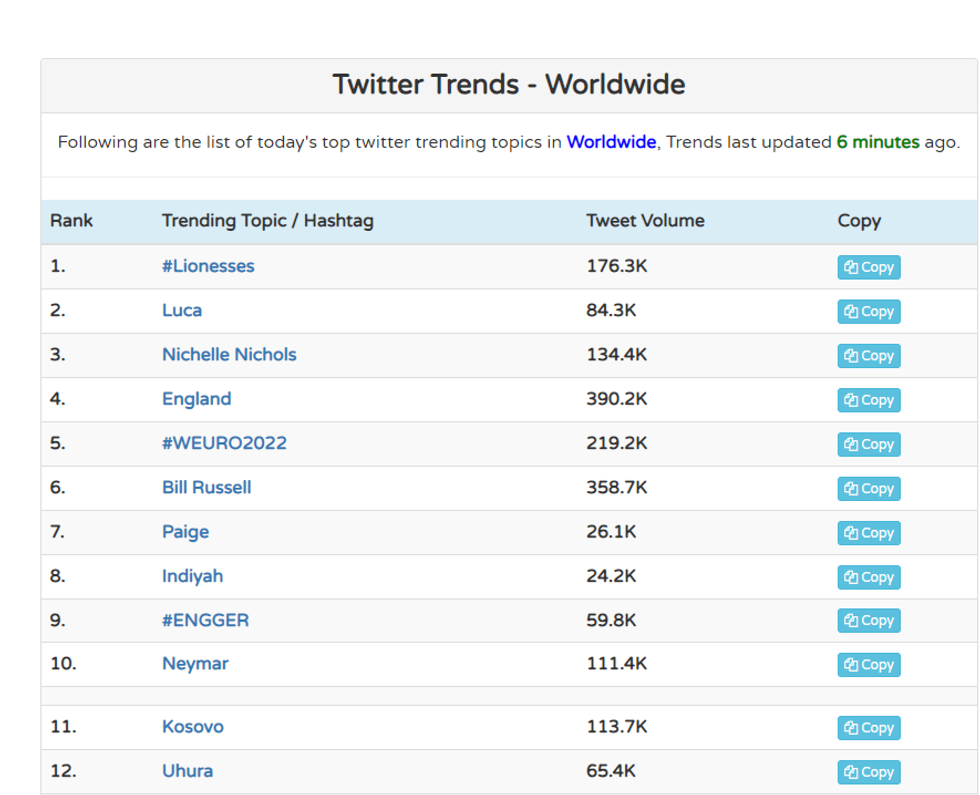The image size is (980, 795).
Task: Follow the England trend link
Action: pyautogui.click(x=196, y=399)
